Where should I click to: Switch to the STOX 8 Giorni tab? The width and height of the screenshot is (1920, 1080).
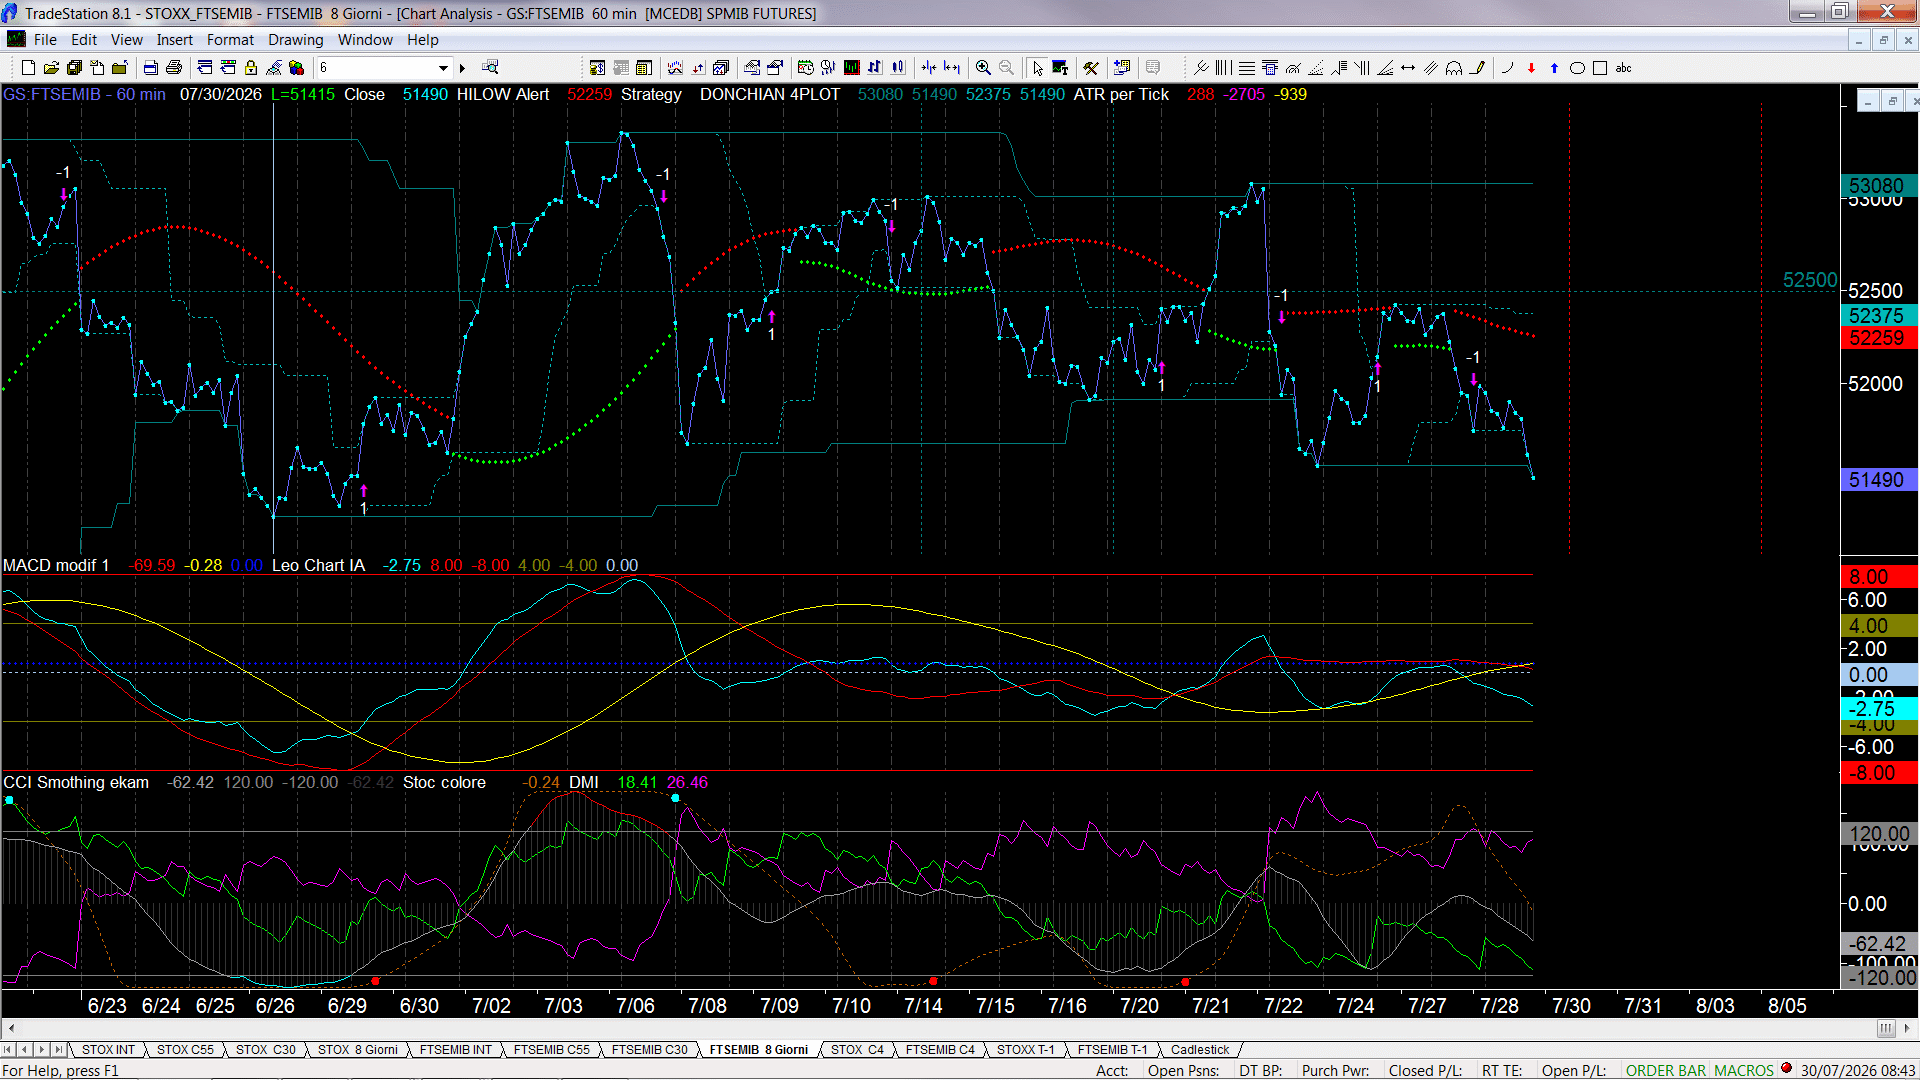point(358,1050)
